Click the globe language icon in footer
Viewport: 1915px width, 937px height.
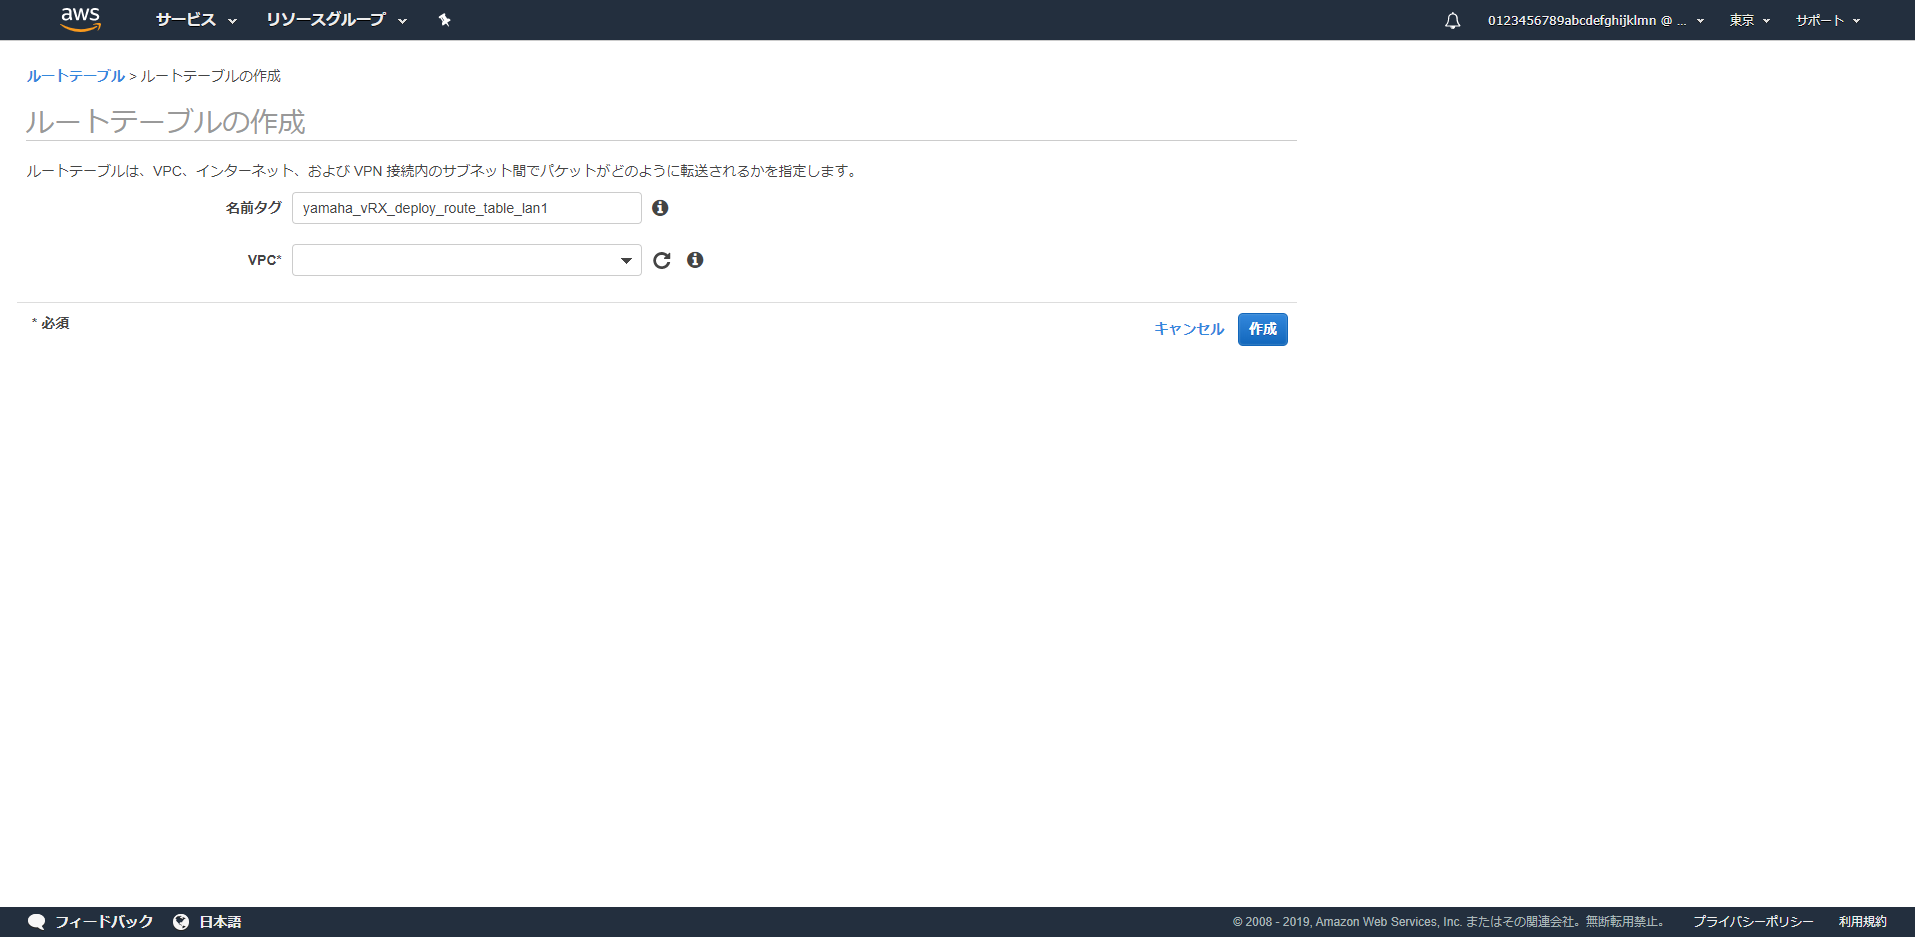coord(180,921)
